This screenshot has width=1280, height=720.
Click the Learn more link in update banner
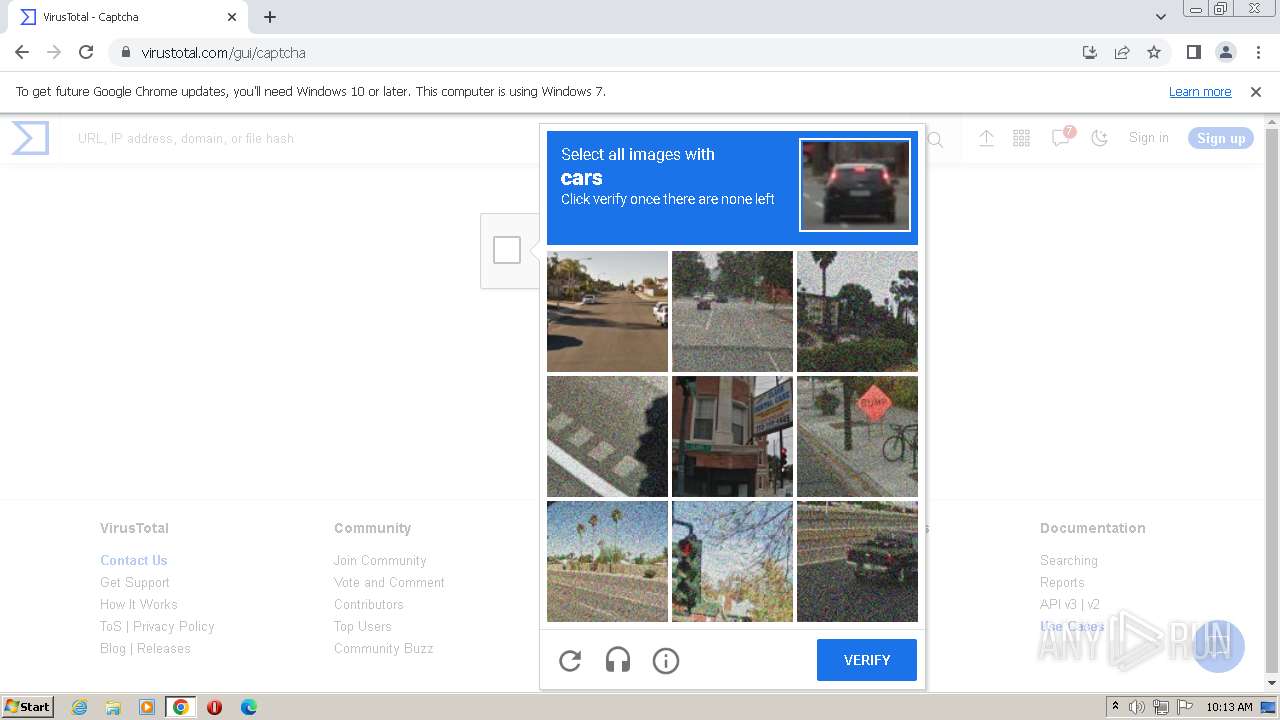[x=1200, y=91]
